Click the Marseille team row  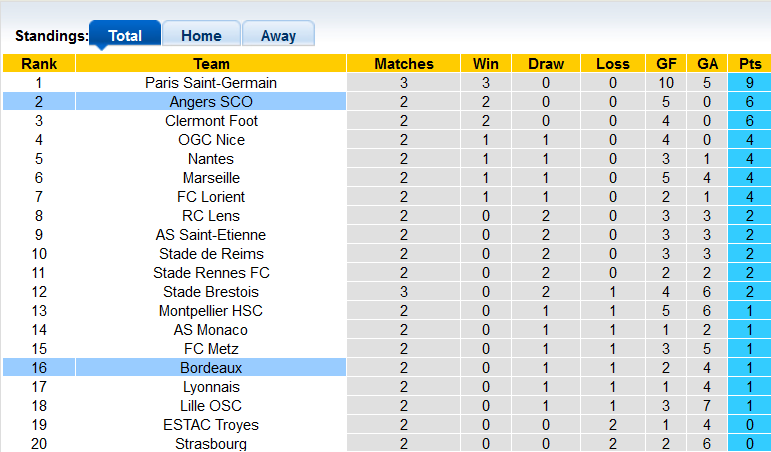[211, 178]
